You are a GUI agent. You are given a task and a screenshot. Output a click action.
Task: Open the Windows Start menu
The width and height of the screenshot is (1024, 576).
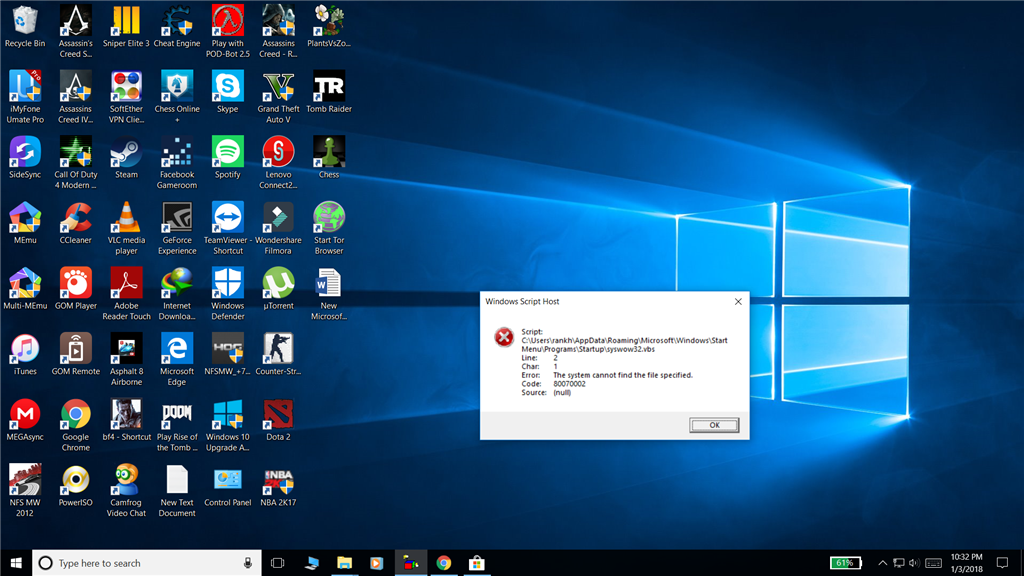tap(16, 563)
